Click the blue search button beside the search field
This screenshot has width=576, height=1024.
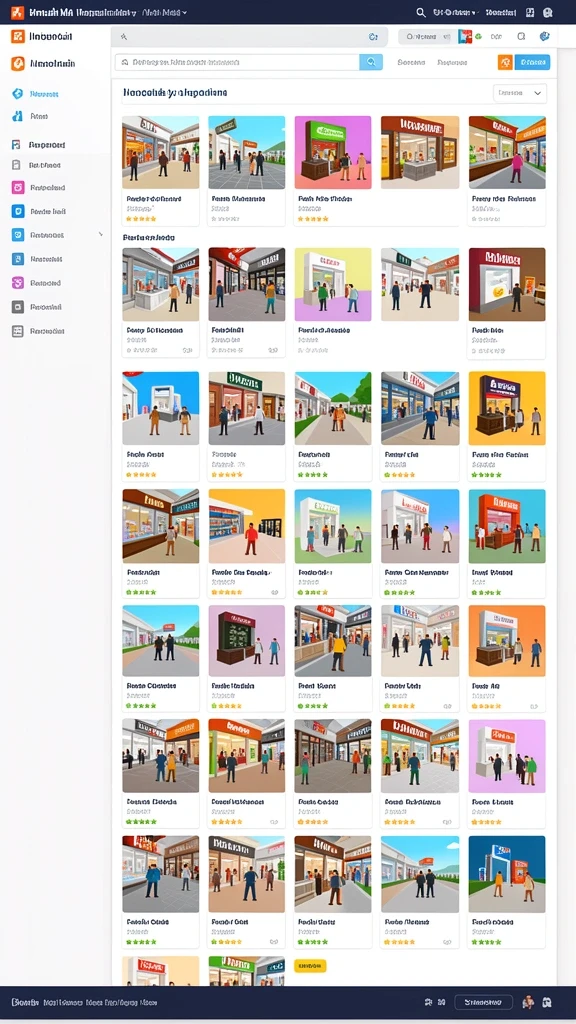pos(371,62)
